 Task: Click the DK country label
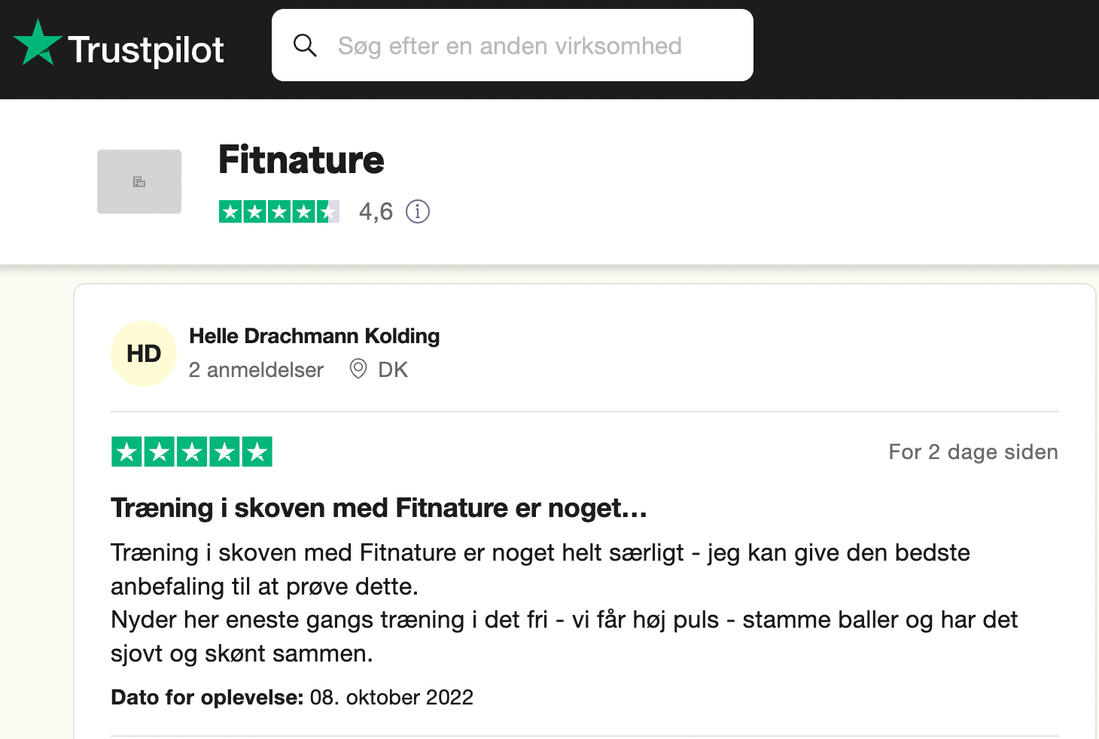pos(392,370)
